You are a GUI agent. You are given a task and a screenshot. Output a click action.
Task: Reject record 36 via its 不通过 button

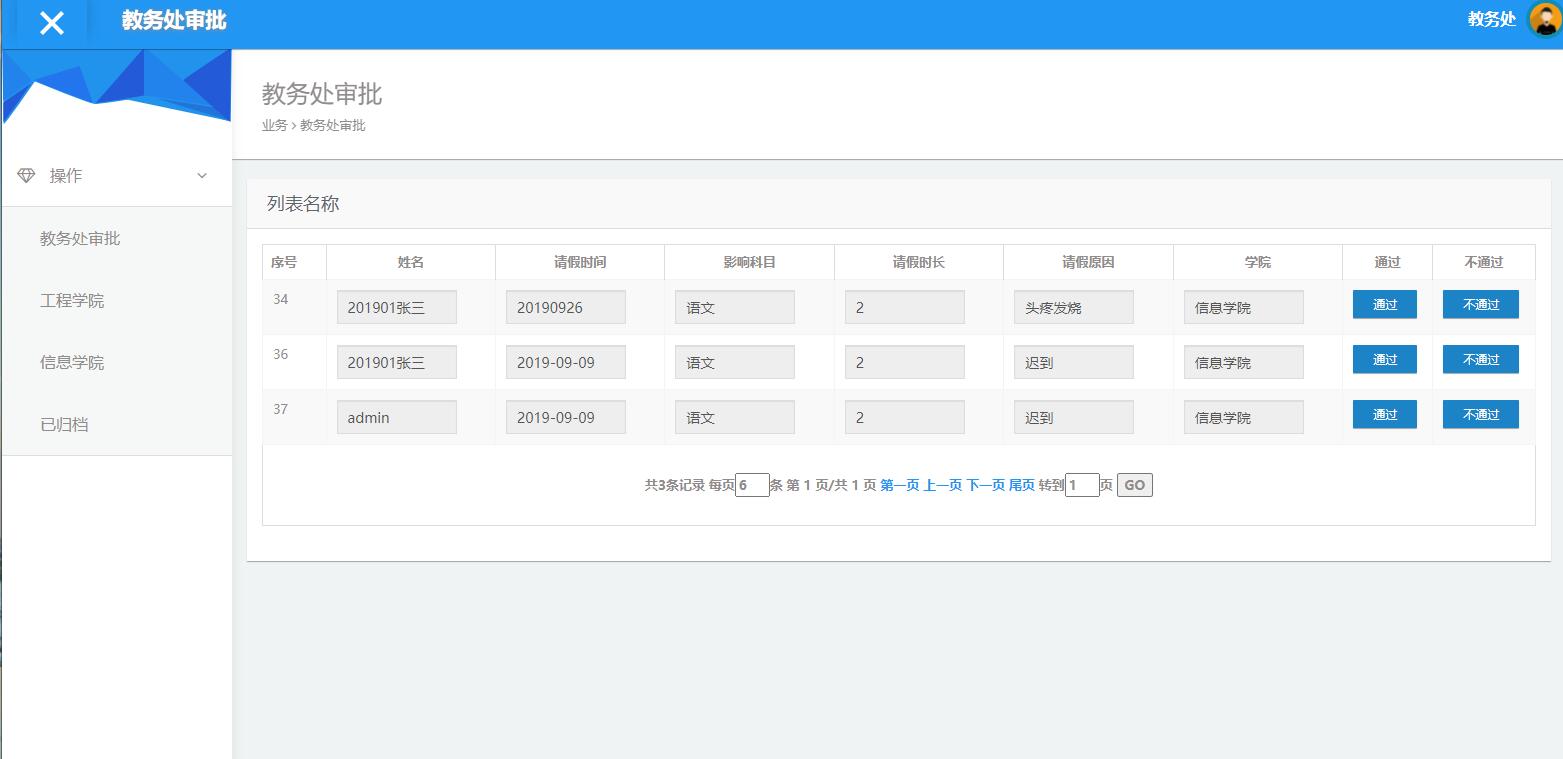1480,359
